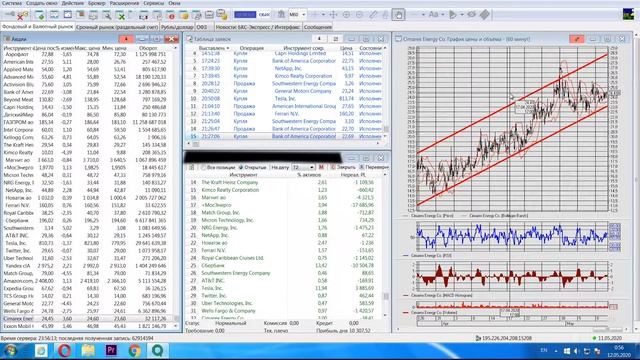
Task: Click Windows Start button
Action: [x=10, y=351]
